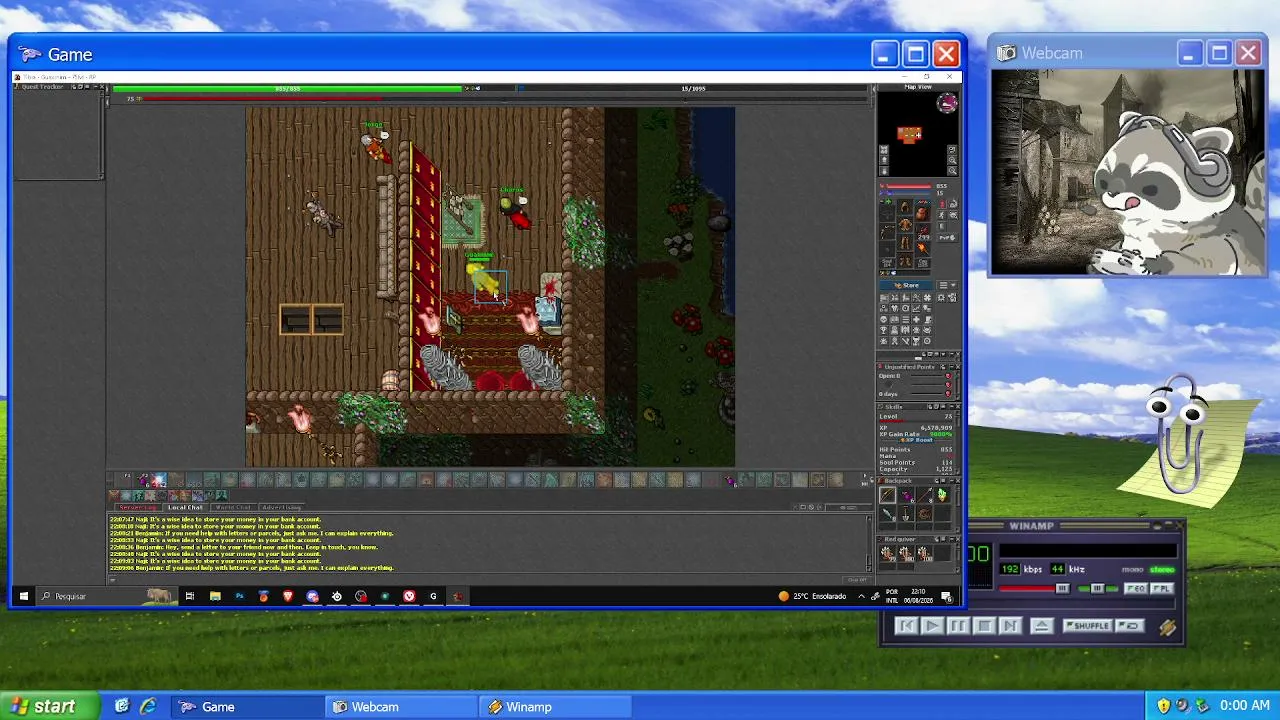Open the notifications icon on the inner taskbar

[946, 596]
